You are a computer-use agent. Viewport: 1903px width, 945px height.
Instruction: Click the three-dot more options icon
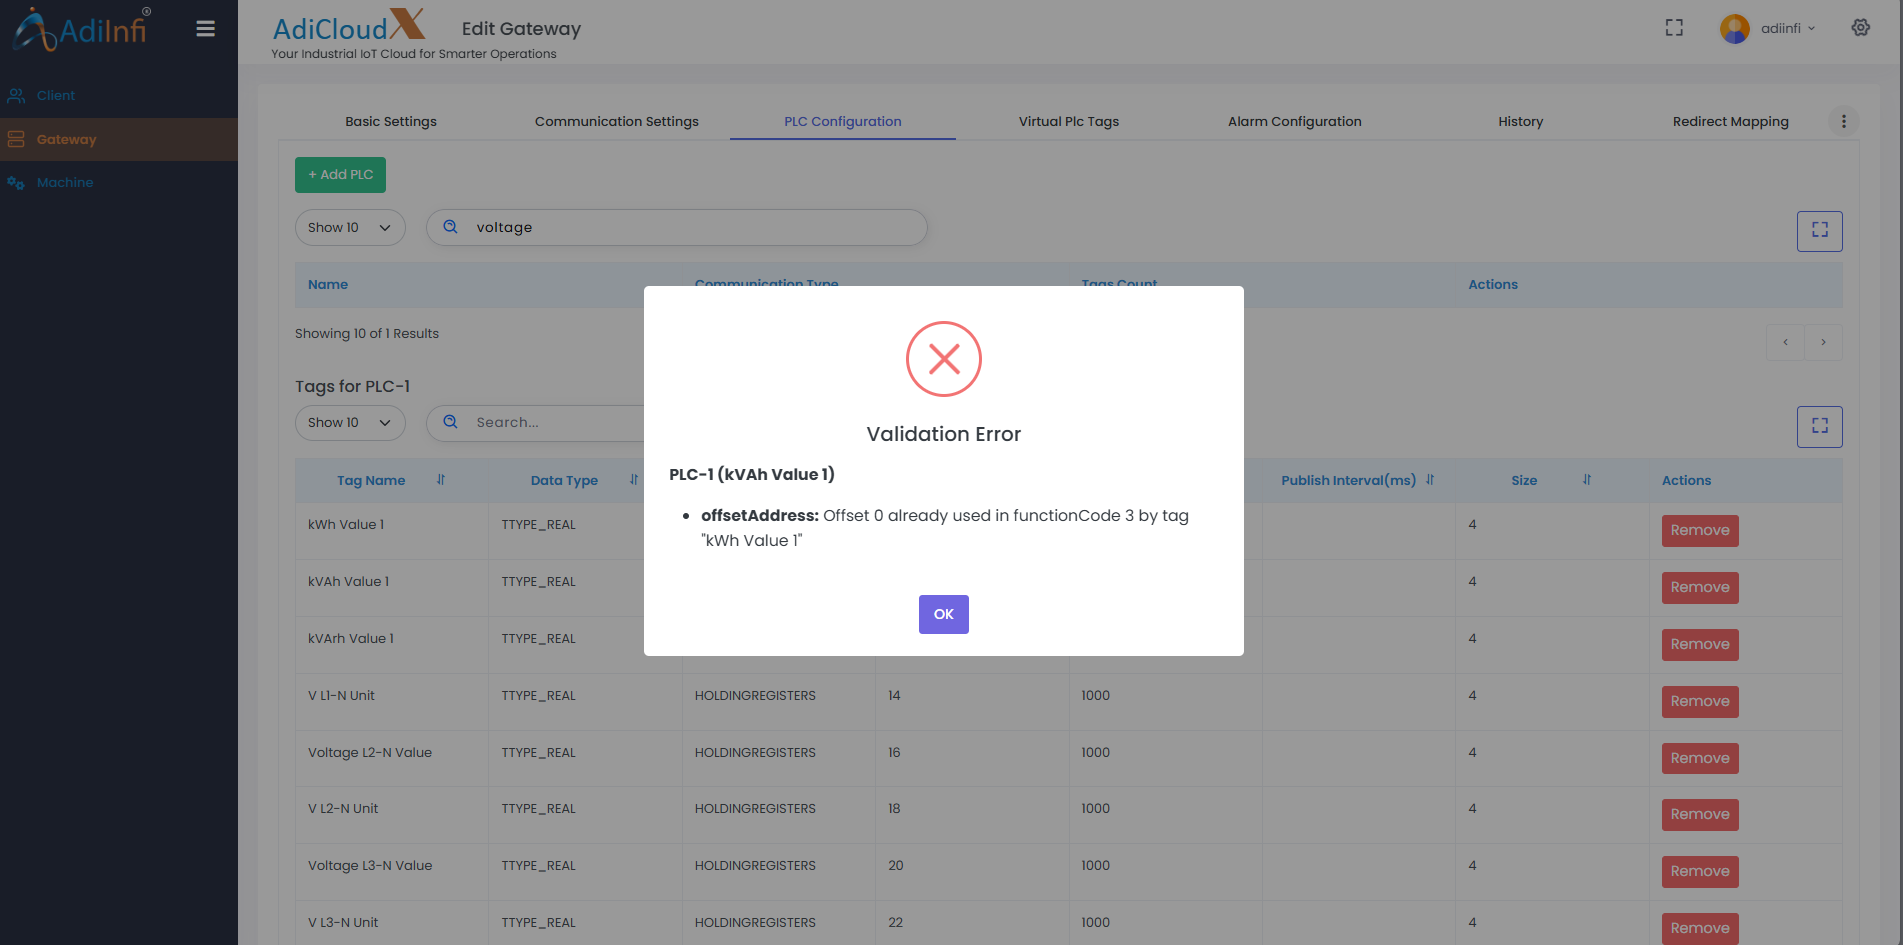1843,122
